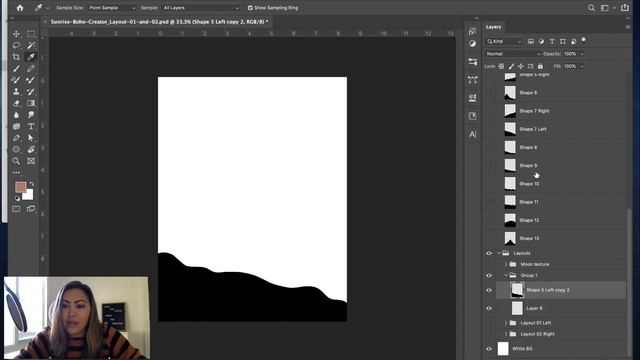Screen dimensions: 640x360
Task: Swap foreground and background colors
Action: point(31,184)
